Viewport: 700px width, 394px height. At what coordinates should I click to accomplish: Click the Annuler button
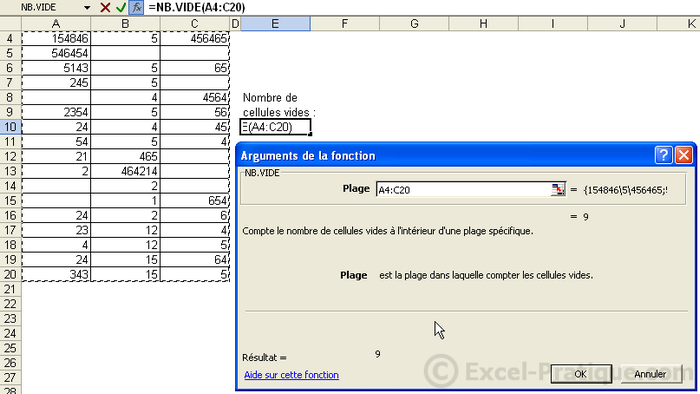[650, 373]
